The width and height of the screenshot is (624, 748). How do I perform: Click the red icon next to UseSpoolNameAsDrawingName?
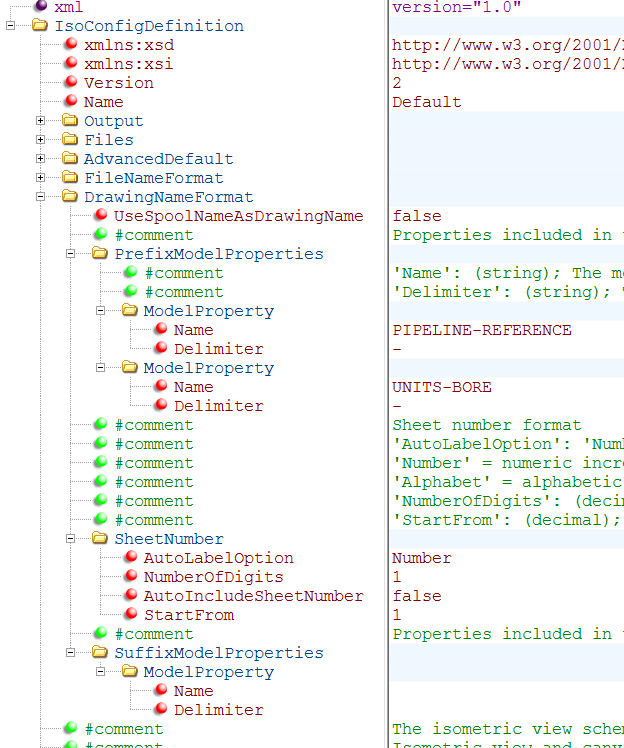tap(100, 216)
